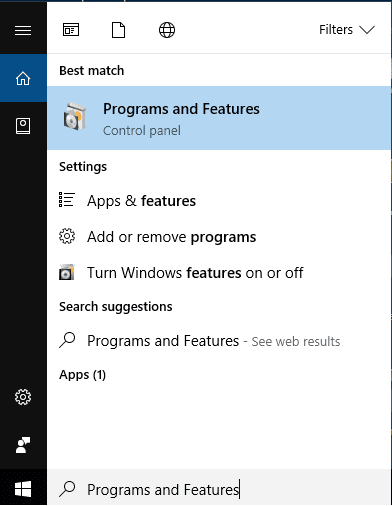Click magnifier icon of search suggestion

click(67, 340)
